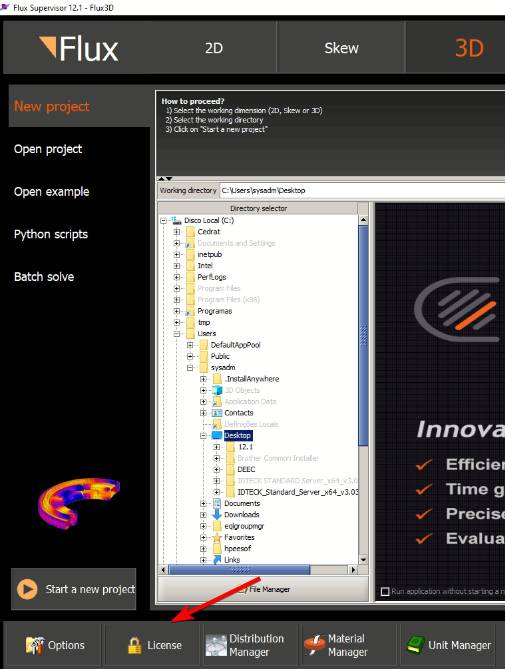The height and width of the screenshot is (669, 505).
Task: Select Programas folder in tree
Action: click(215, 311)
